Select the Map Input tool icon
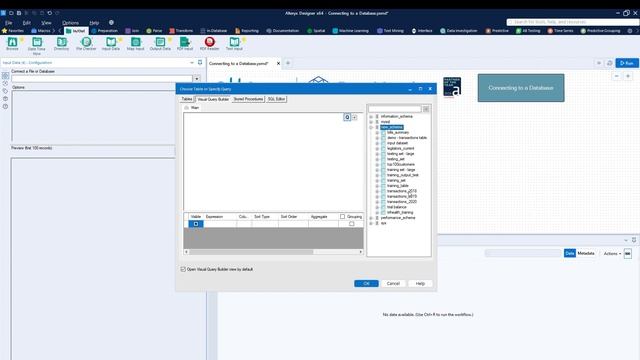The height and width of the screenshot is (360, 640). (136, 42)
